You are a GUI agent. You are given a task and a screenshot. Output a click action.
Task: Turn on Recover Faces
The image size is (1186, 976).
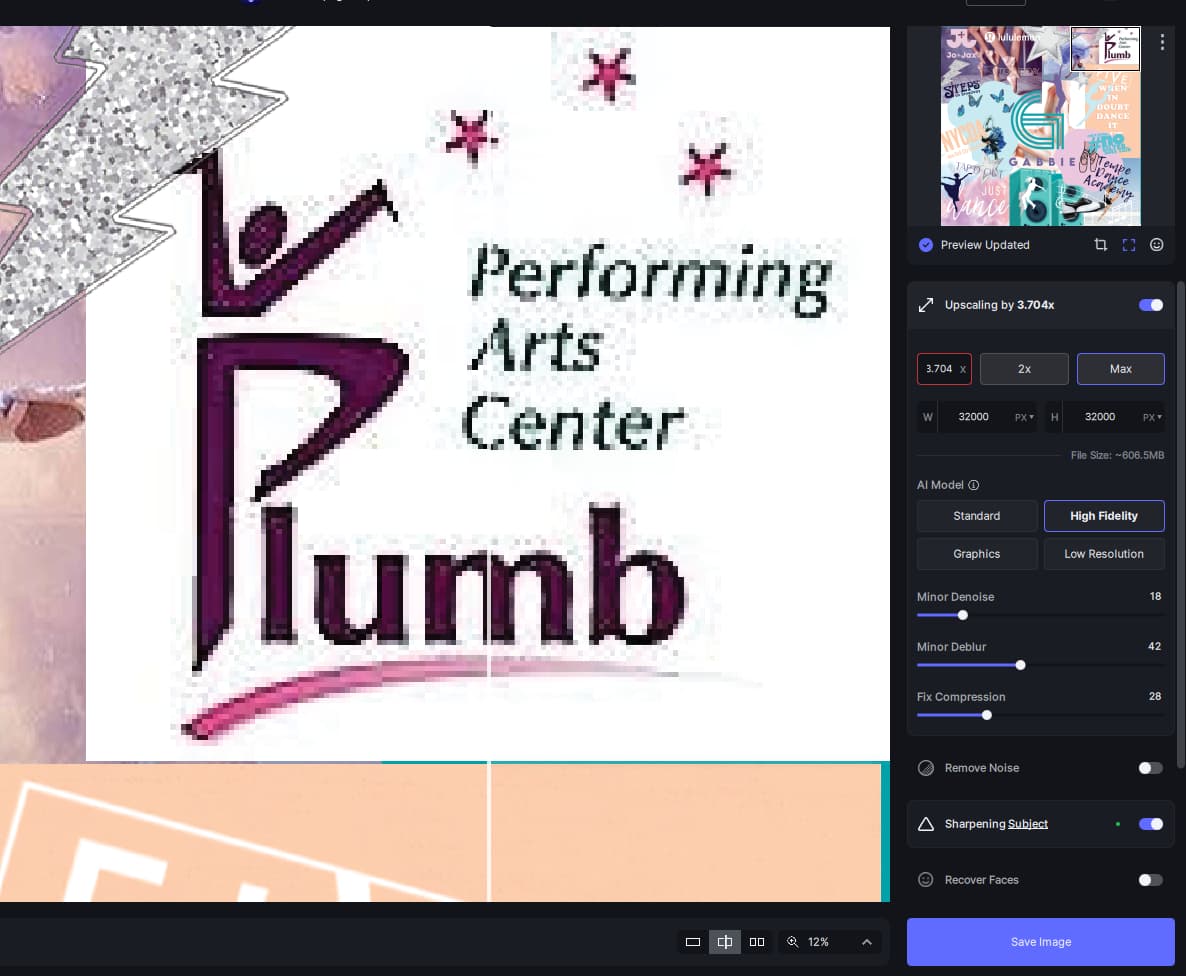(1151, 880)
